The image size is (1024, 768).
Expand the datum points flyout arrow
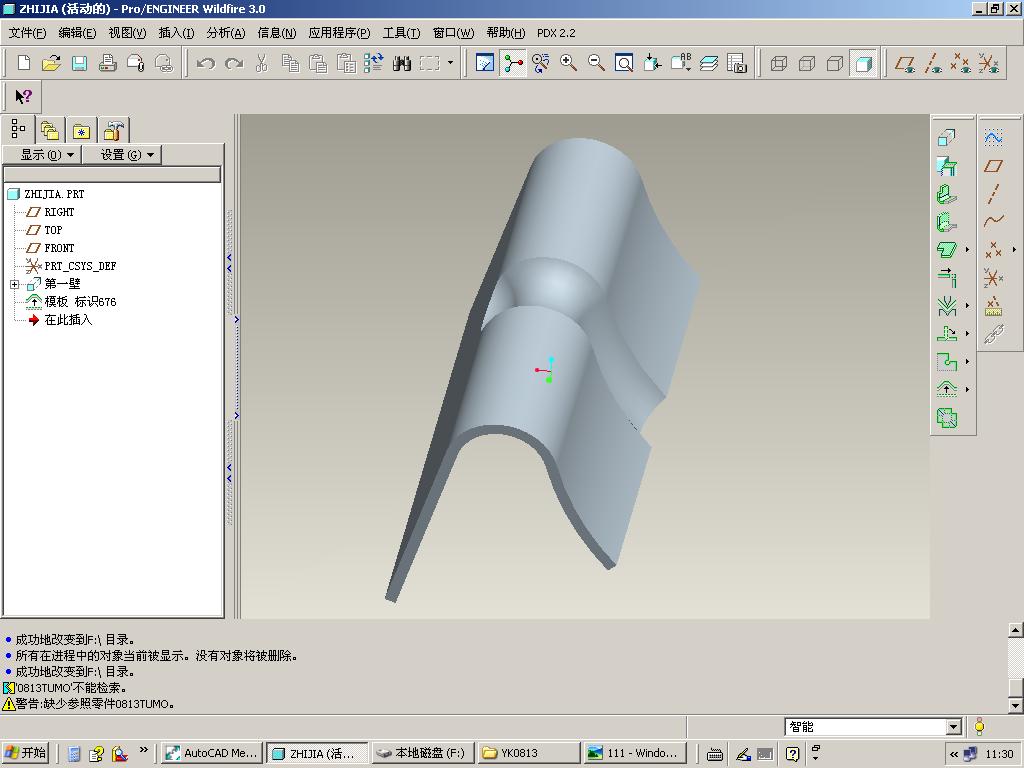[x=1014, y=249]
